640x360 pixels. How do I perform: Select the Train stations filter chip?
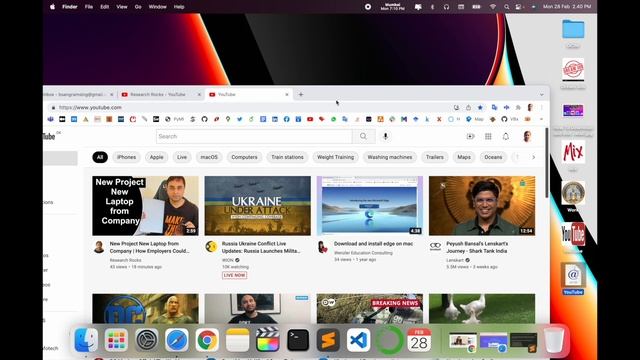click(287, 157)
